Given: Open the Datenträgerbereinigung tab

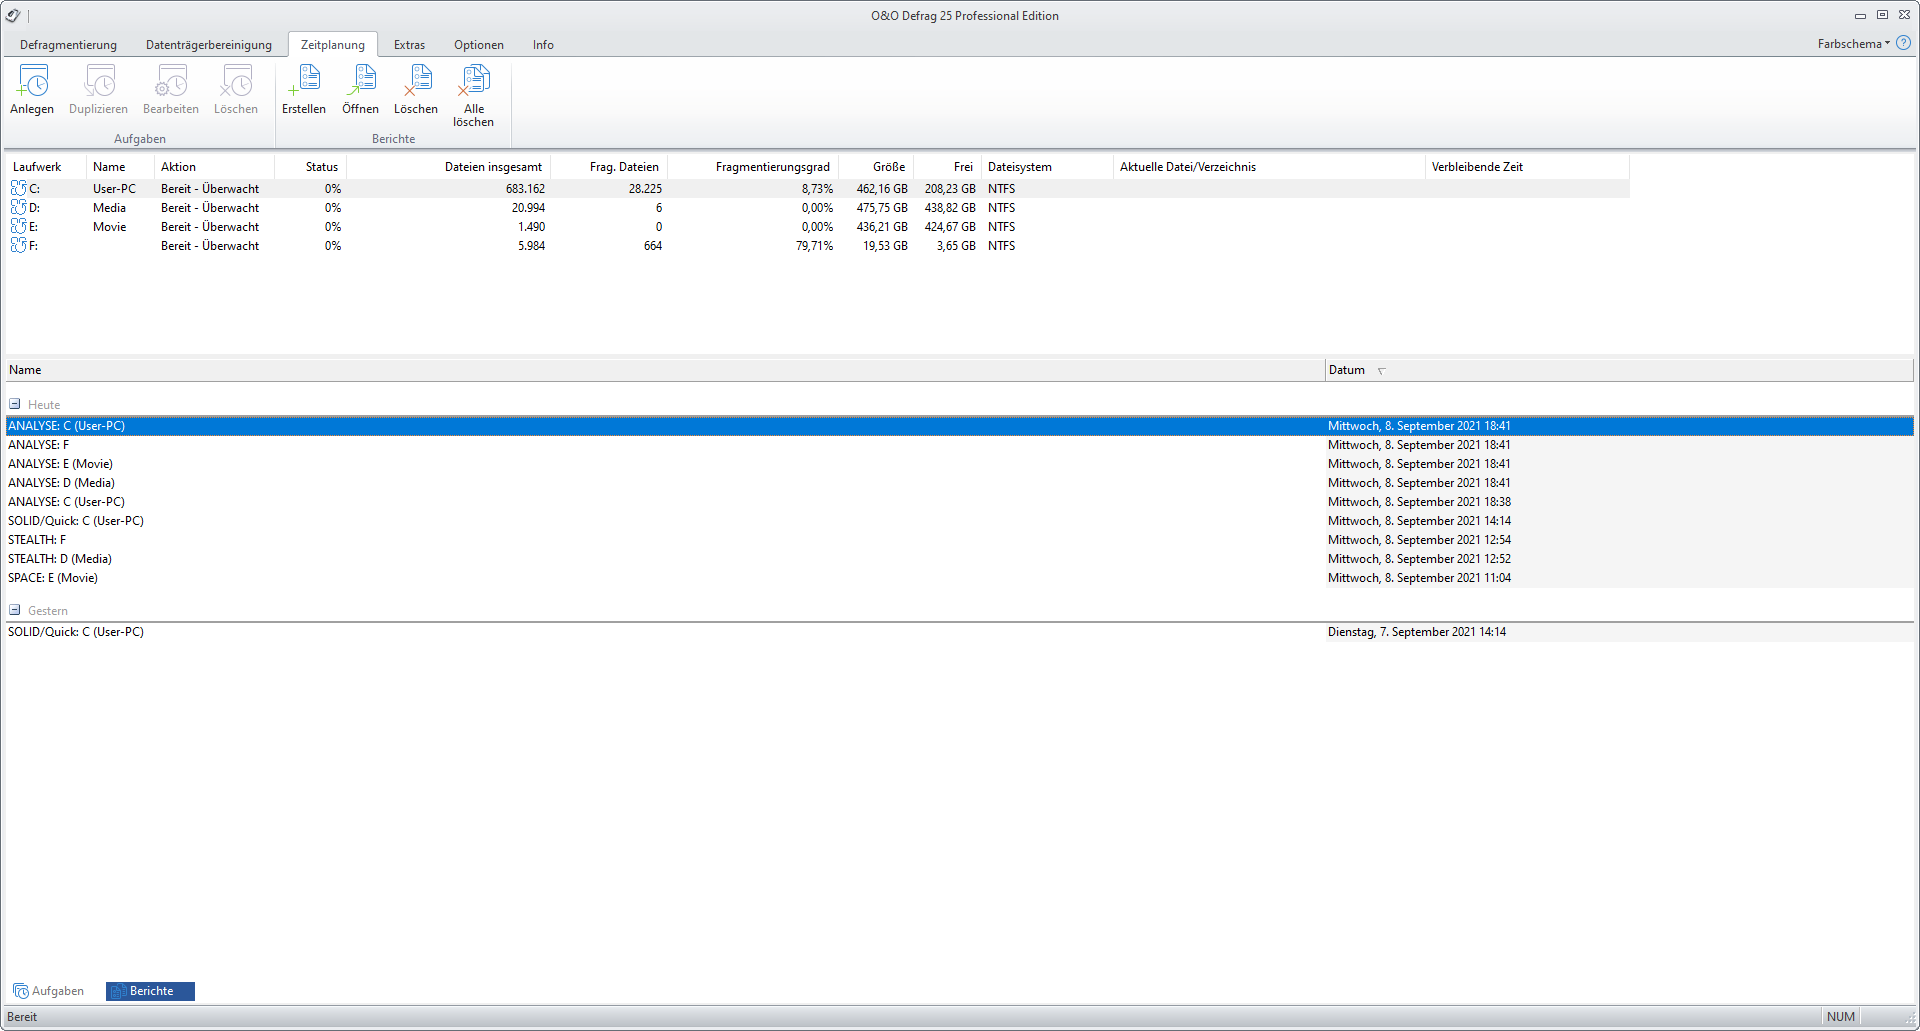Looking at the screenshot, I should (x=209, y=45).
